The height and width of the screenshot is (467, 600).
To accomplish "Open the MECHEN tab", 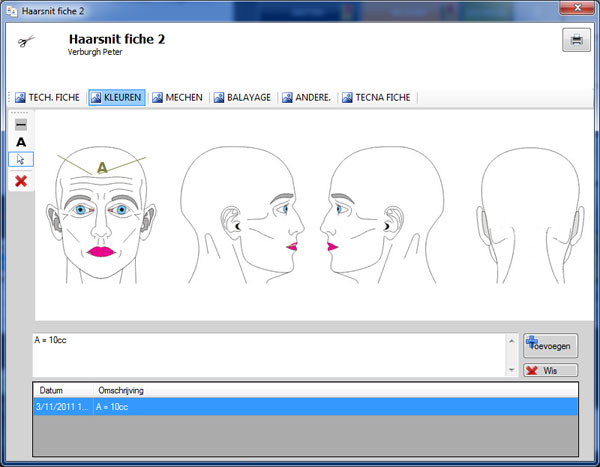I will 178,98.
